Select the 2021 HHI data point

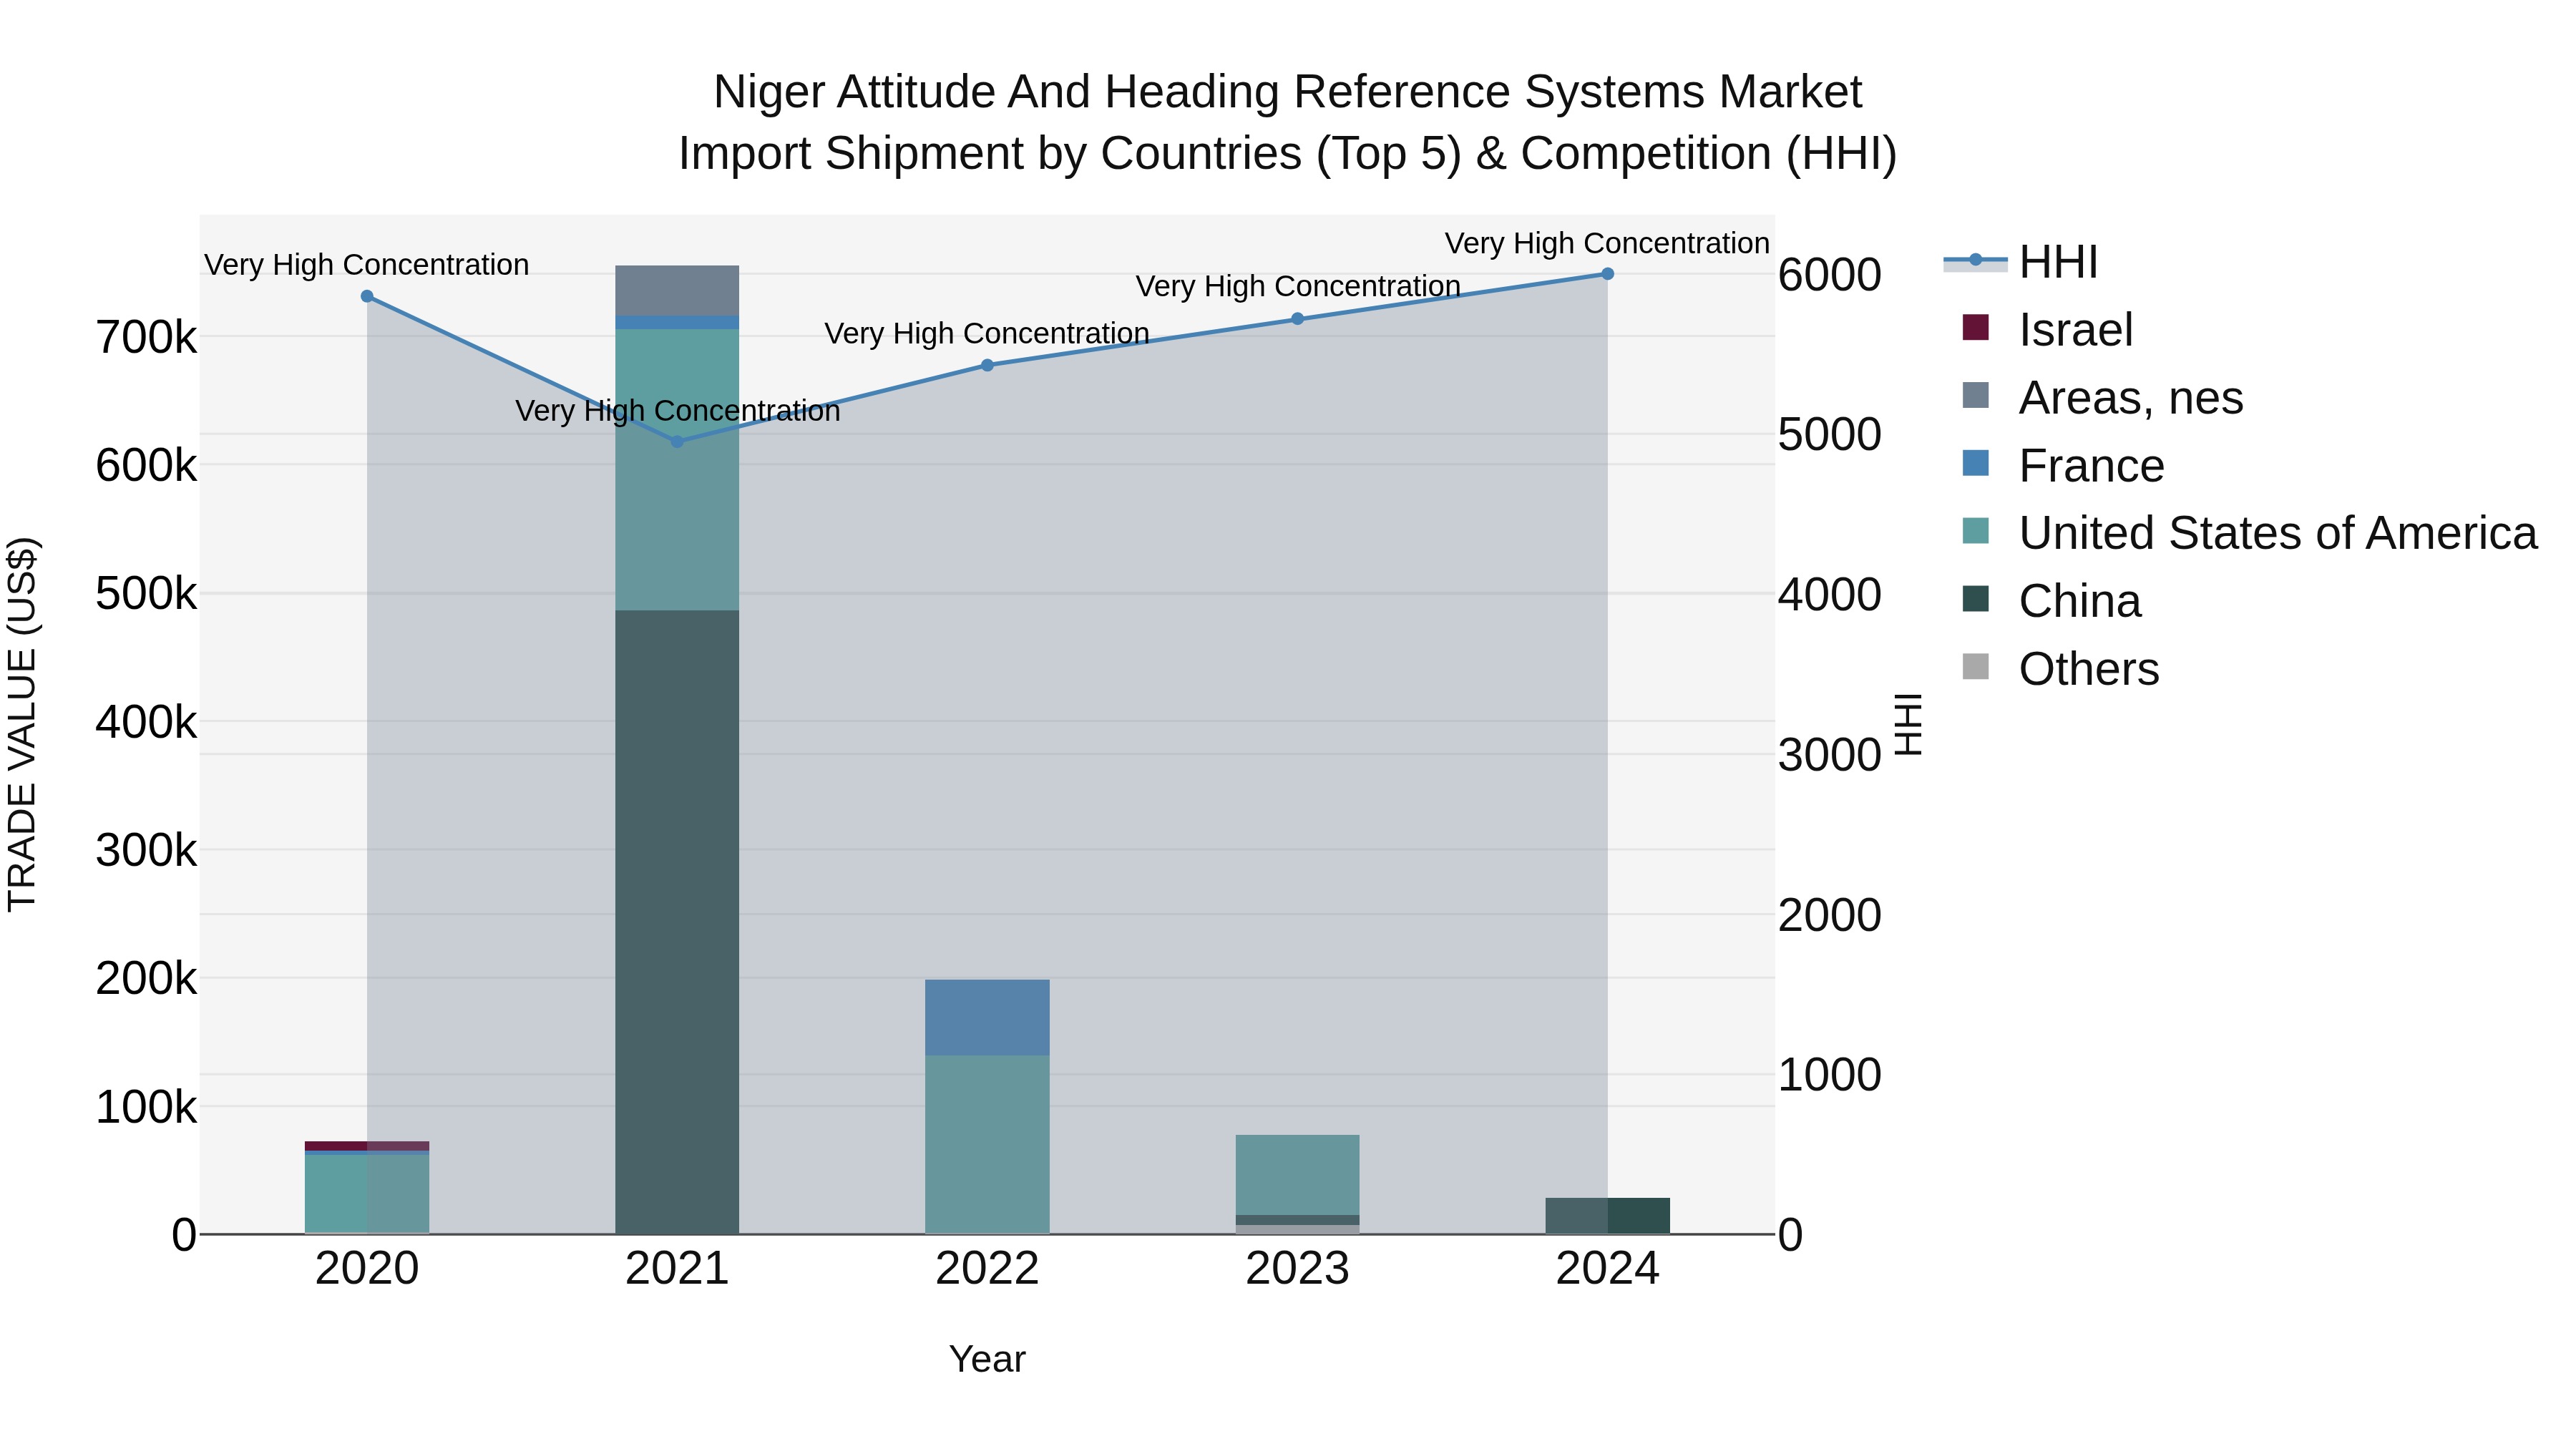point(677,441)
